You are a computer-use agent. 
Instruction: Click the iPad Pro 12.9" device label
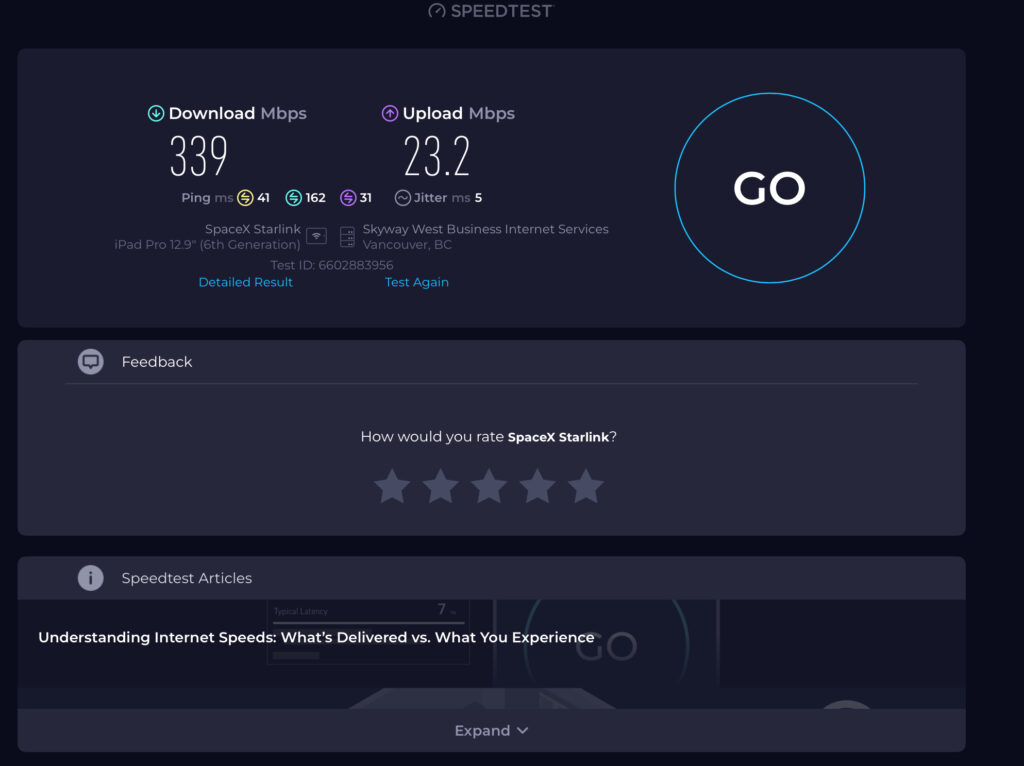tap(207, 245)
